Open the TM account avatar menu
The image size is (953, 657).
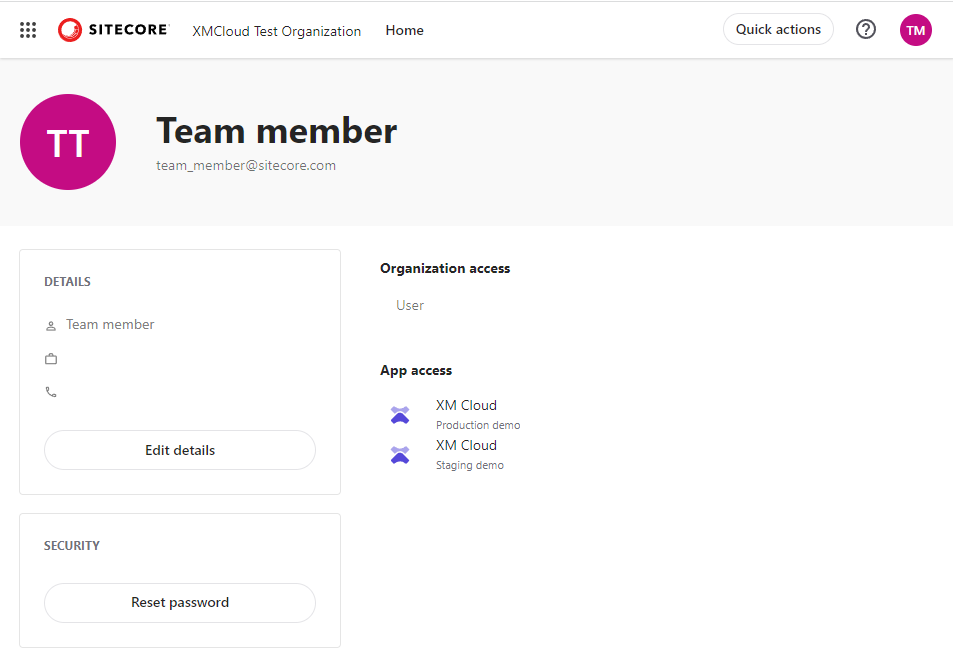(x=915, y=29)
